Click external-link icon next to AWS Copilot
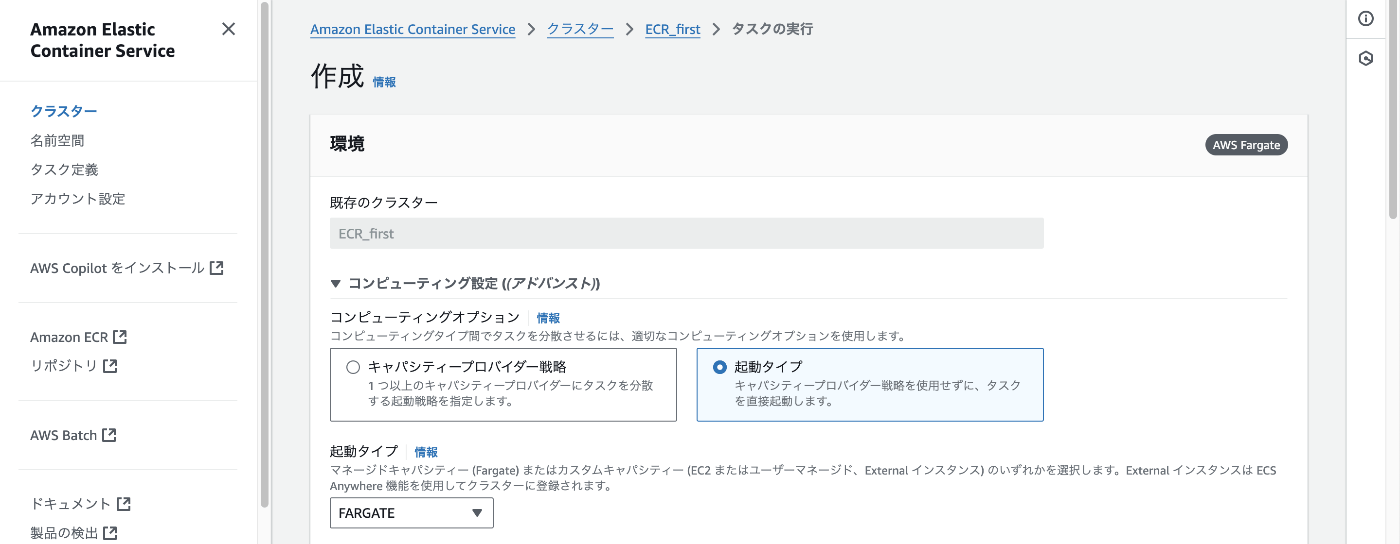This screenshot has height=544, width=1400. tap(216, 268)
